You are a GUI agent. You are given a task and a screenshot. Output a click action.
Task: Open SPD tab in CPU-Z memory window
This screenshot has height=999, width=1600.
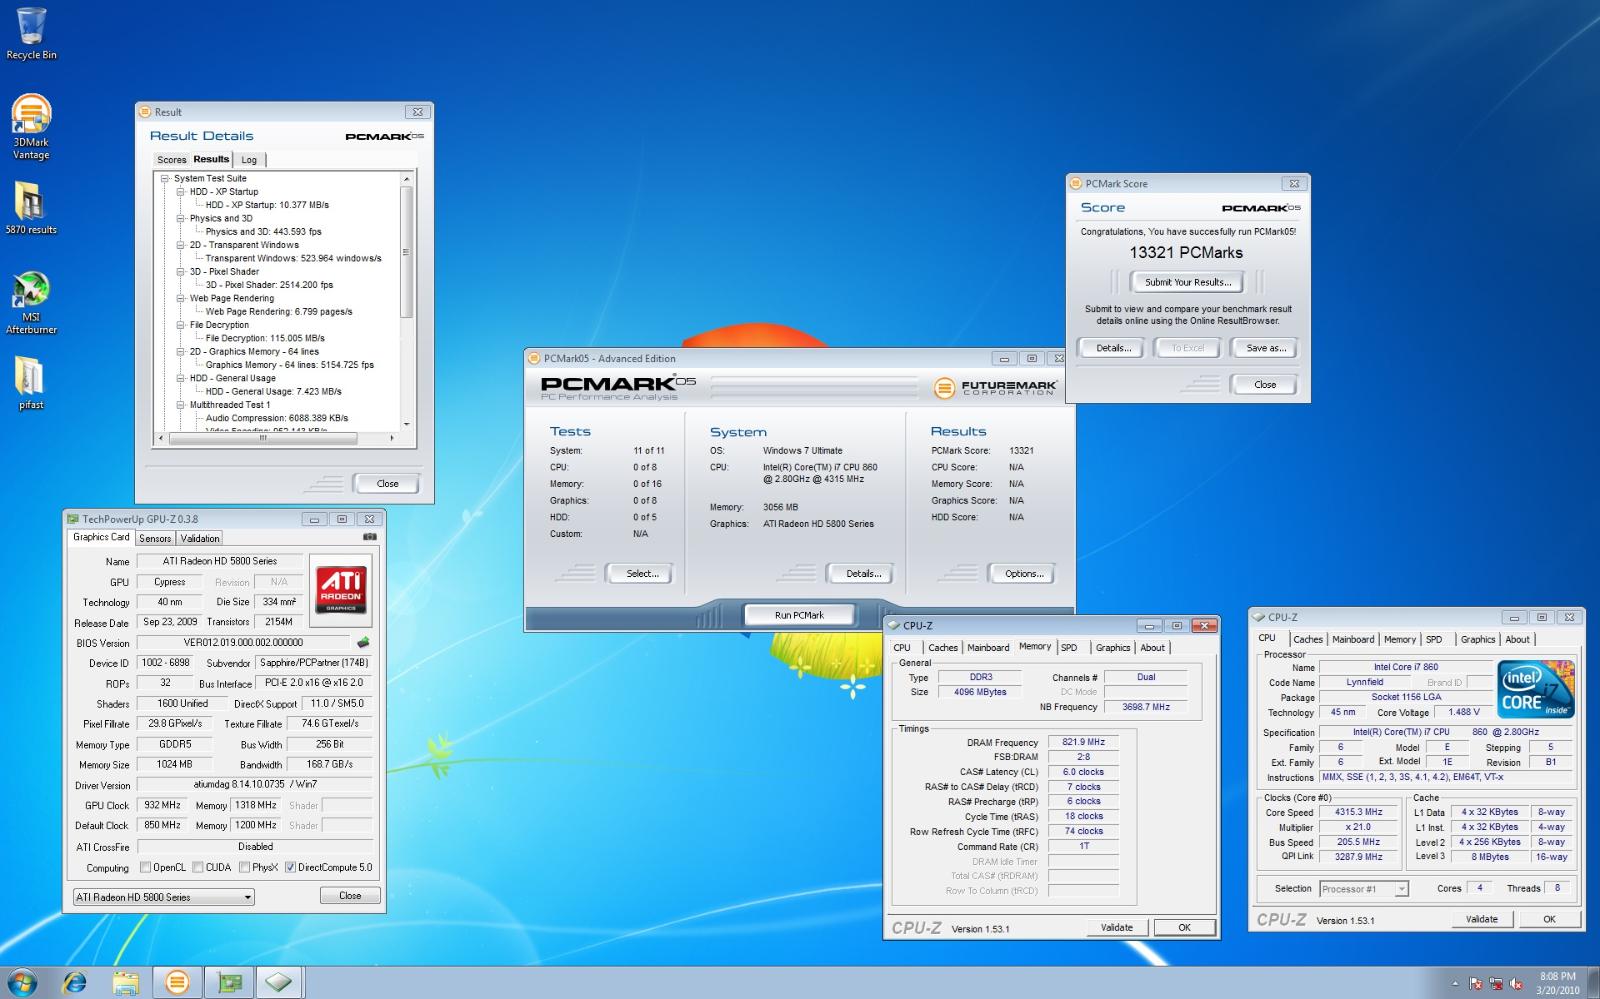pos(1070,648)
